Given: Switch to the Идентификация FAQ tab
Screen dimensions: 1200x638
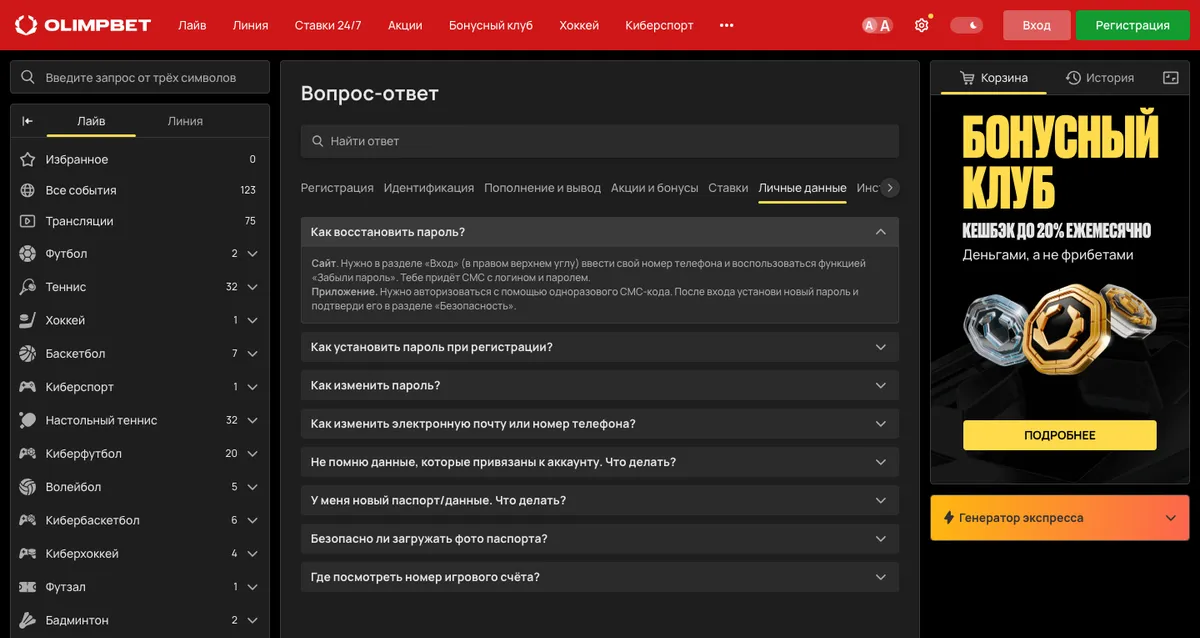Looking at the screenshot, I should click(x=429, y=188).
